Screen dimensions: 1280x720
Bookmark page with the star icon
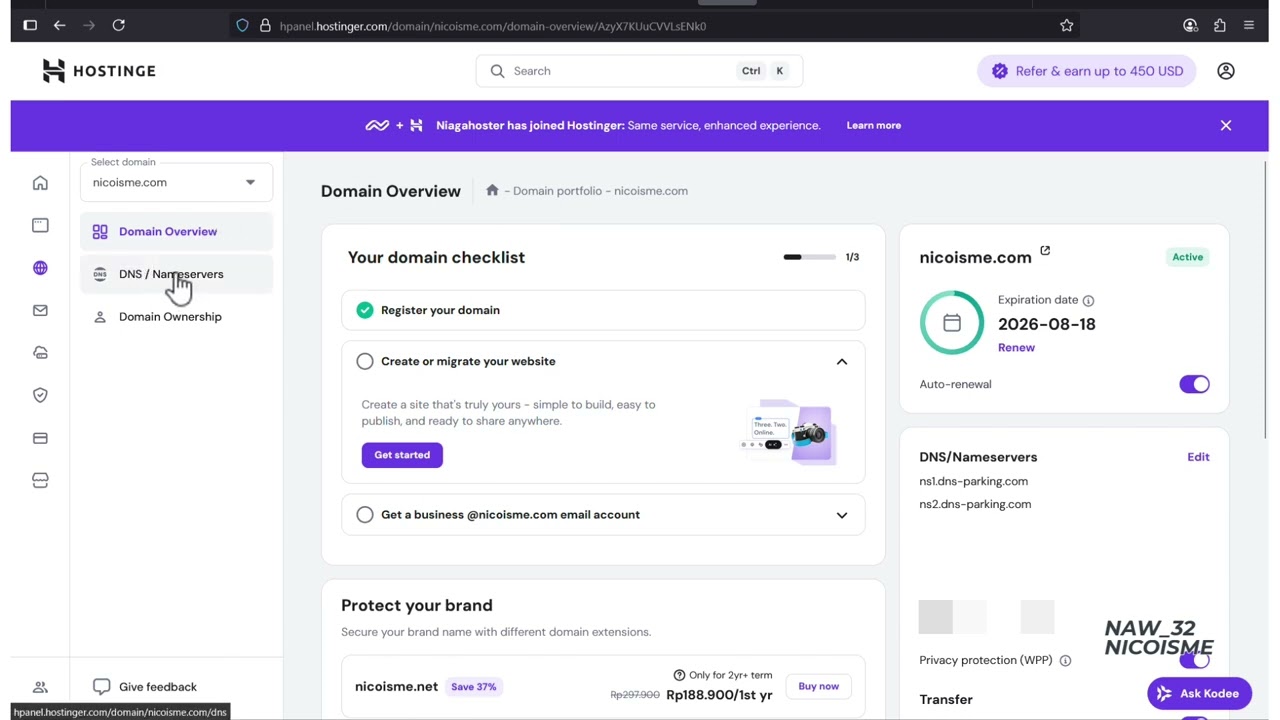[x=1067, y=26]
